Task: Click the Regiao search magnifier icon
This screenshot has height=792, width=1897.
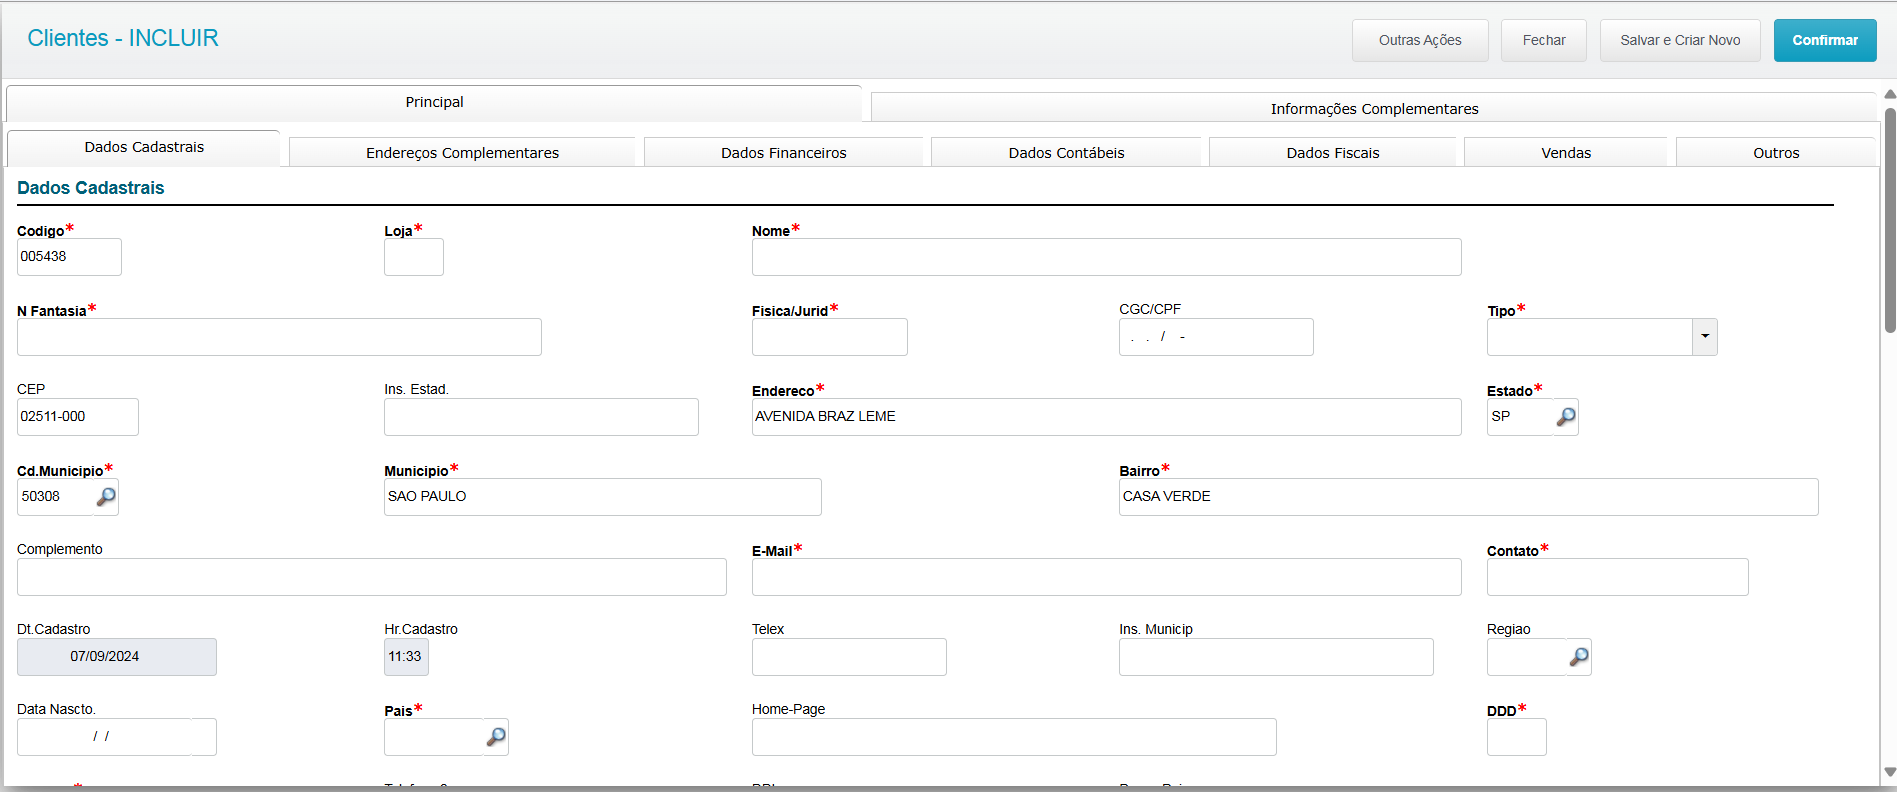Action: [x=1578, y=657]
